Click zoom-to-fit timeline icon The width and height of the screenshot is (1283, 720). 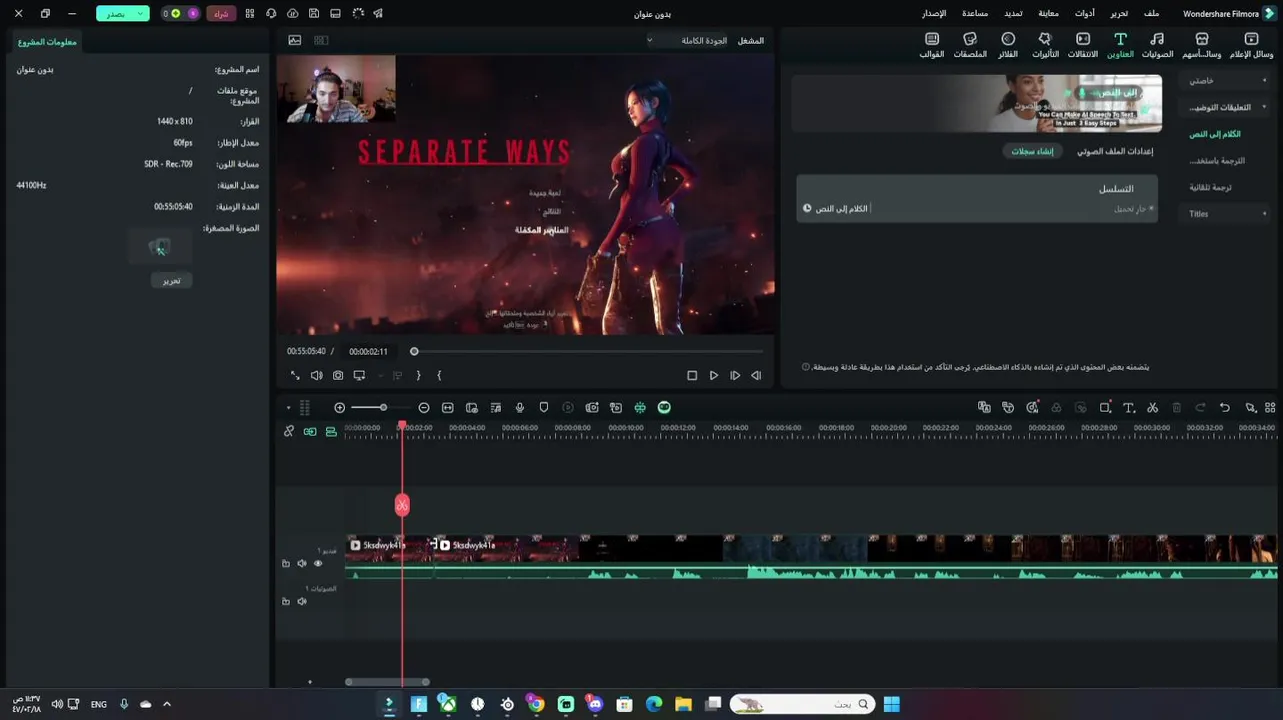(448, 408)
